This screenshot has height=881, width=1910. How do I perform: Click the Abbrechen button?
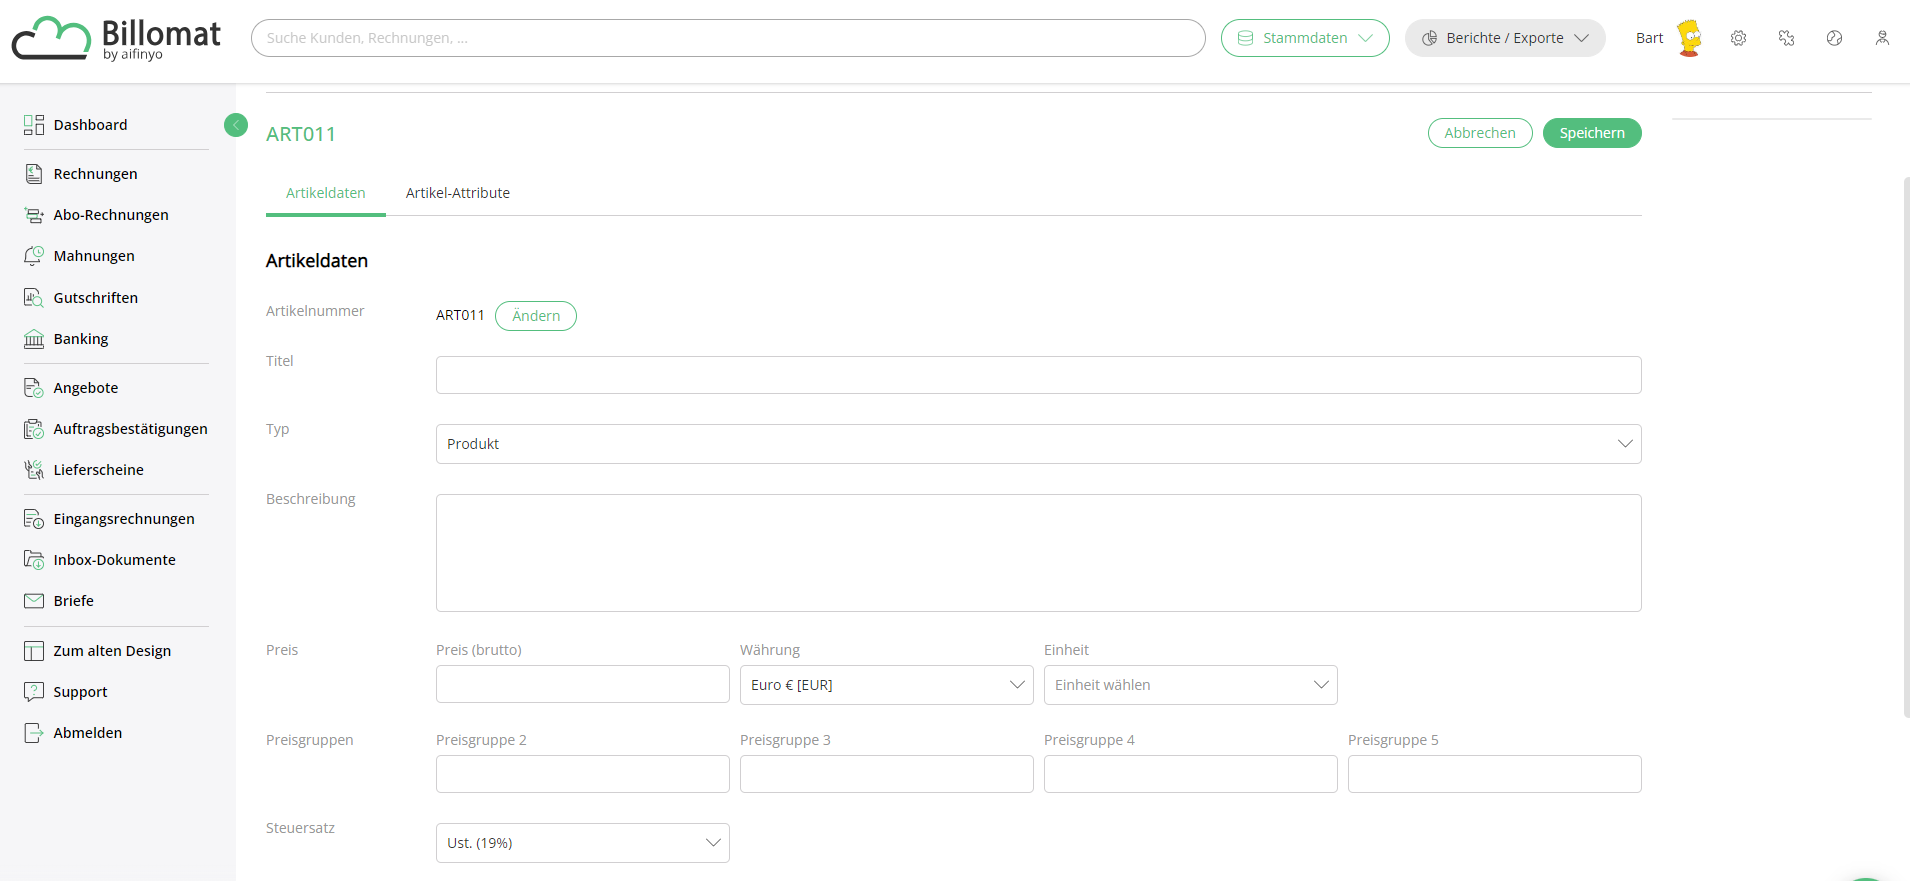point(1480,133)
